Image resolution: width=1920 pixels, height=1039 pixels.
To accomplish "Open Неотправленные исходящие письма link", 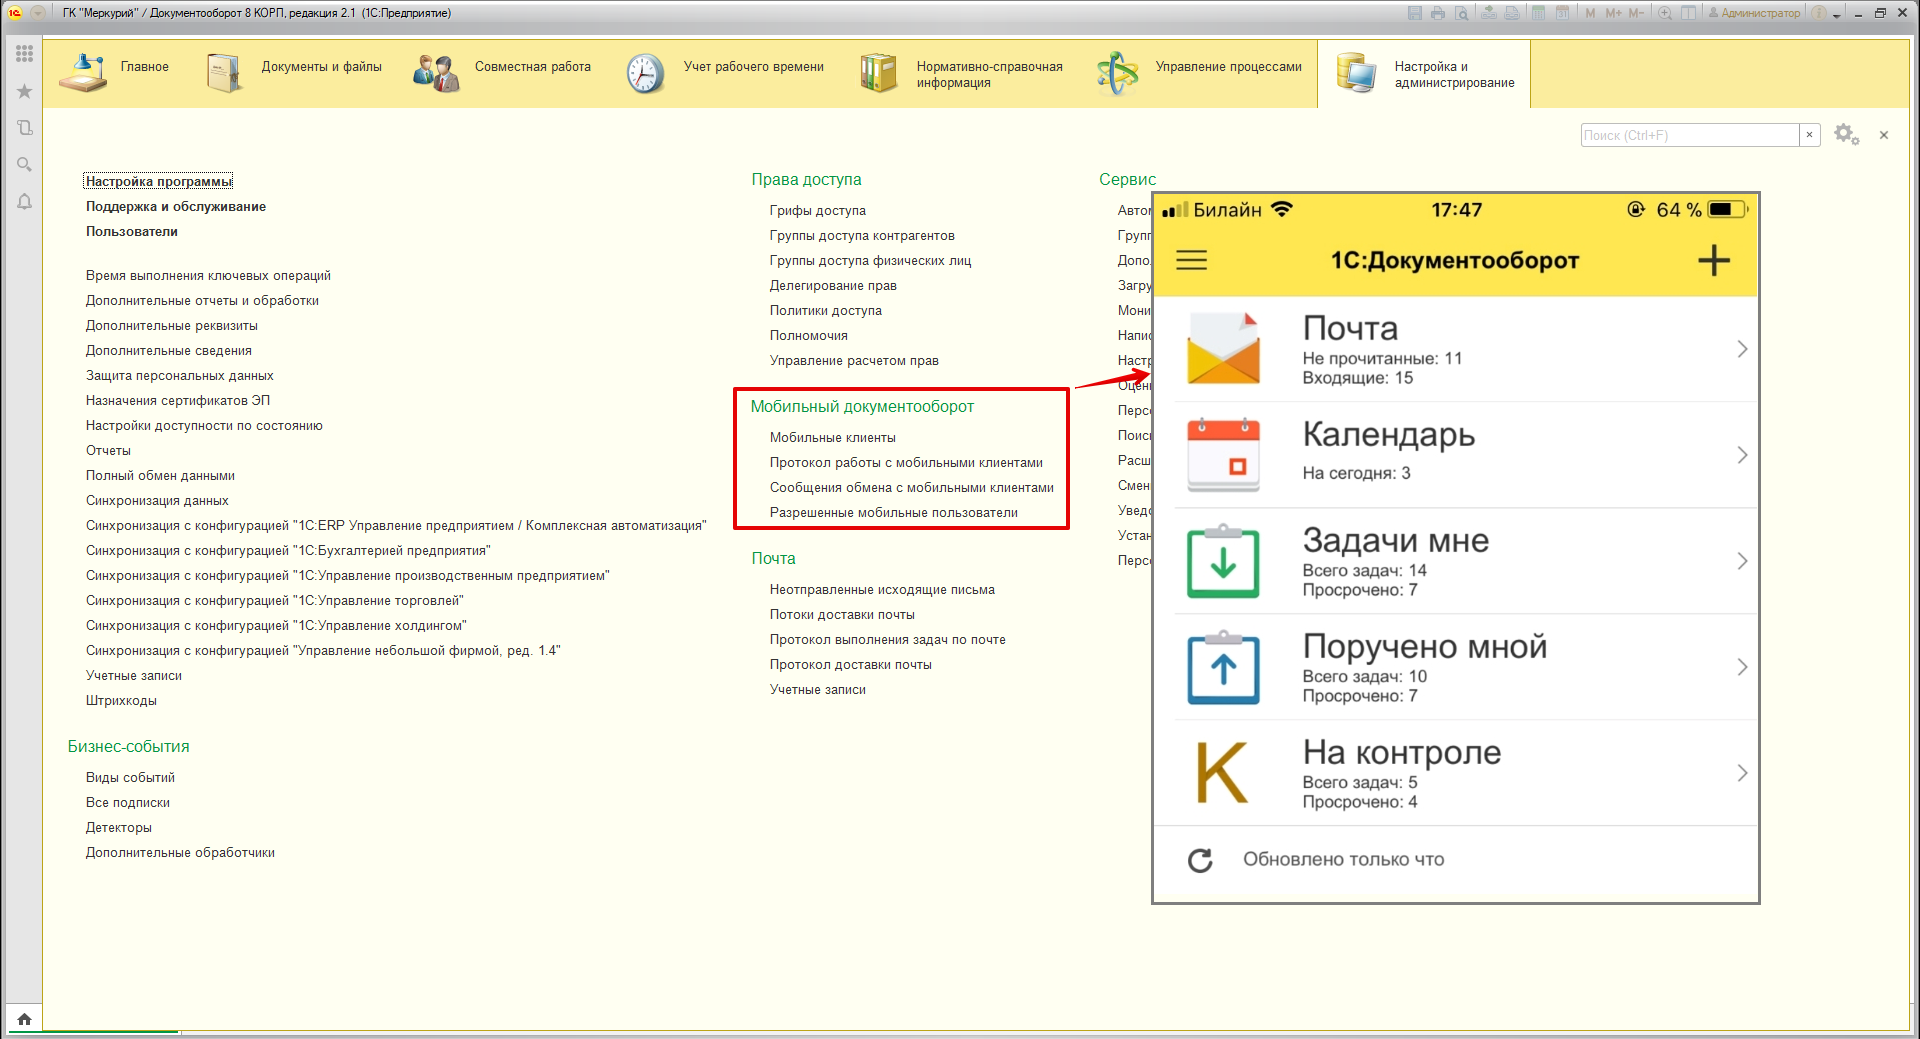I will pos(882,589).
